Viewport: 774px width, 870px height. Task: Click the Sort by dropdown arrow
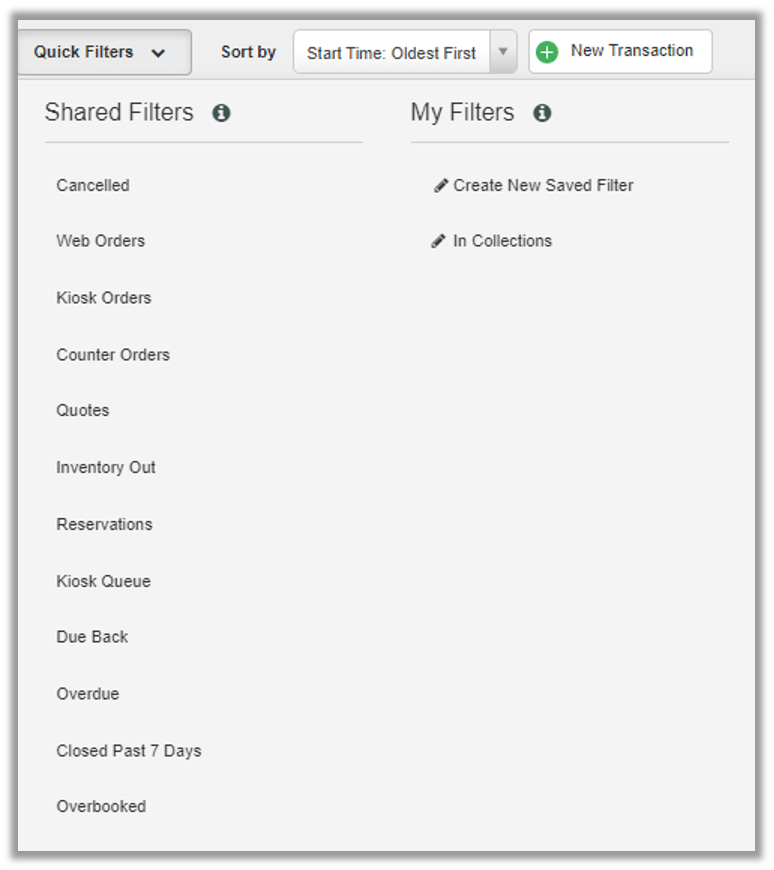click(503, 52)
